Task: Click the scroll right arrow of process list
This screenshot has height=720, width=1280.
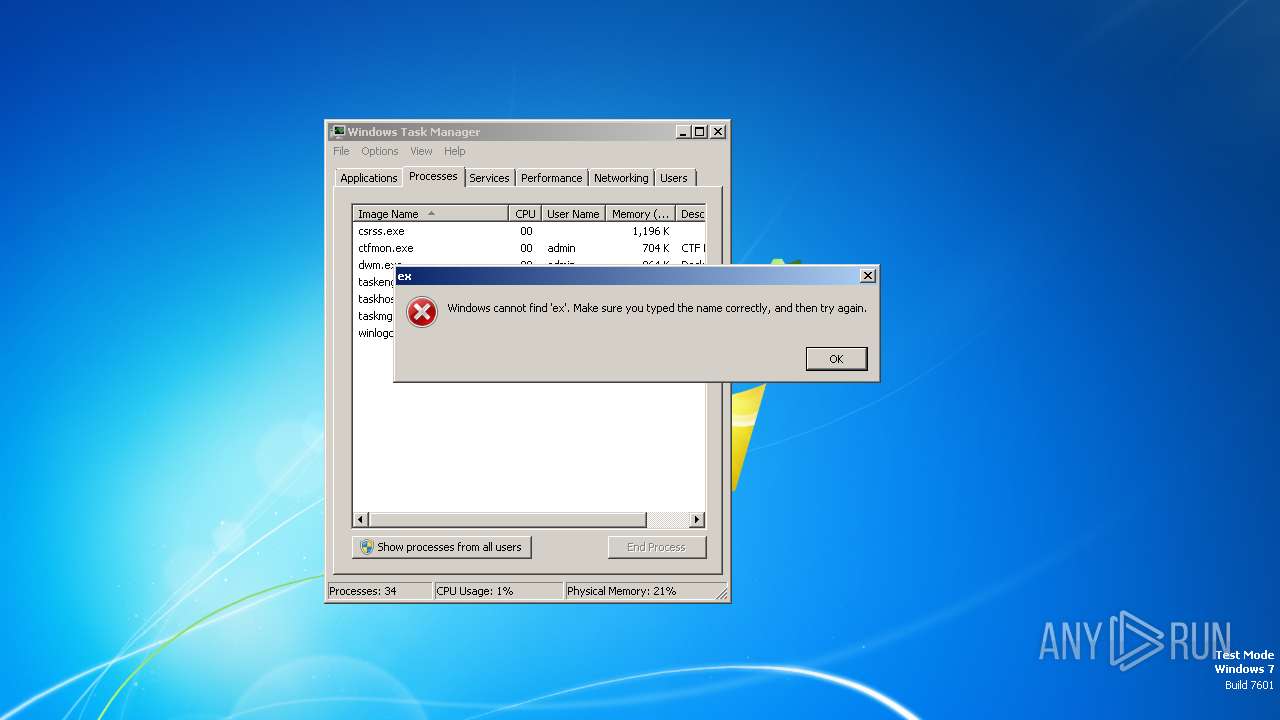Action: tap(697, 520)
